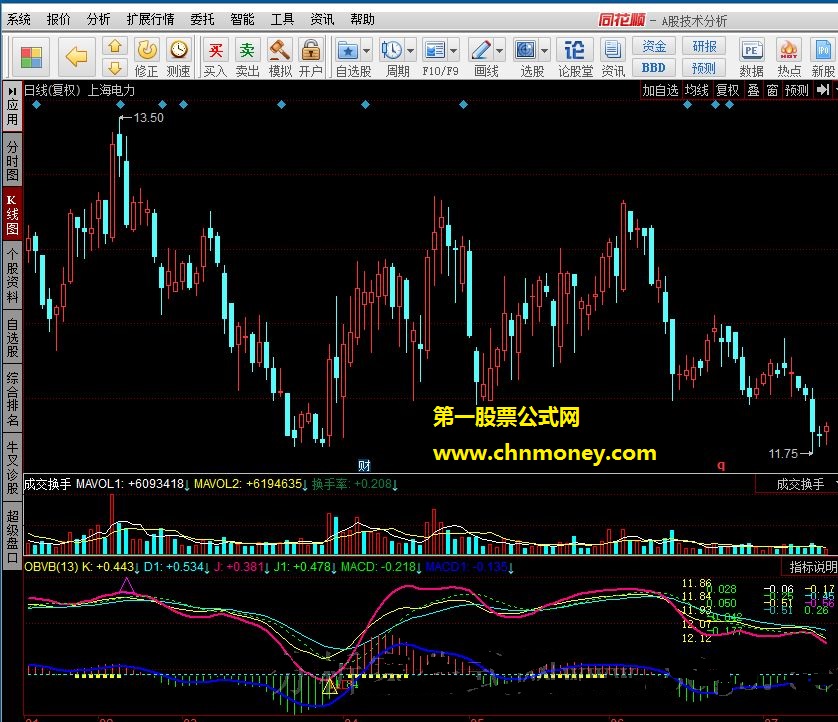The image size is (838, 722).
Task: Toggle the 均线 moving average display
Action: coord(696,90)
